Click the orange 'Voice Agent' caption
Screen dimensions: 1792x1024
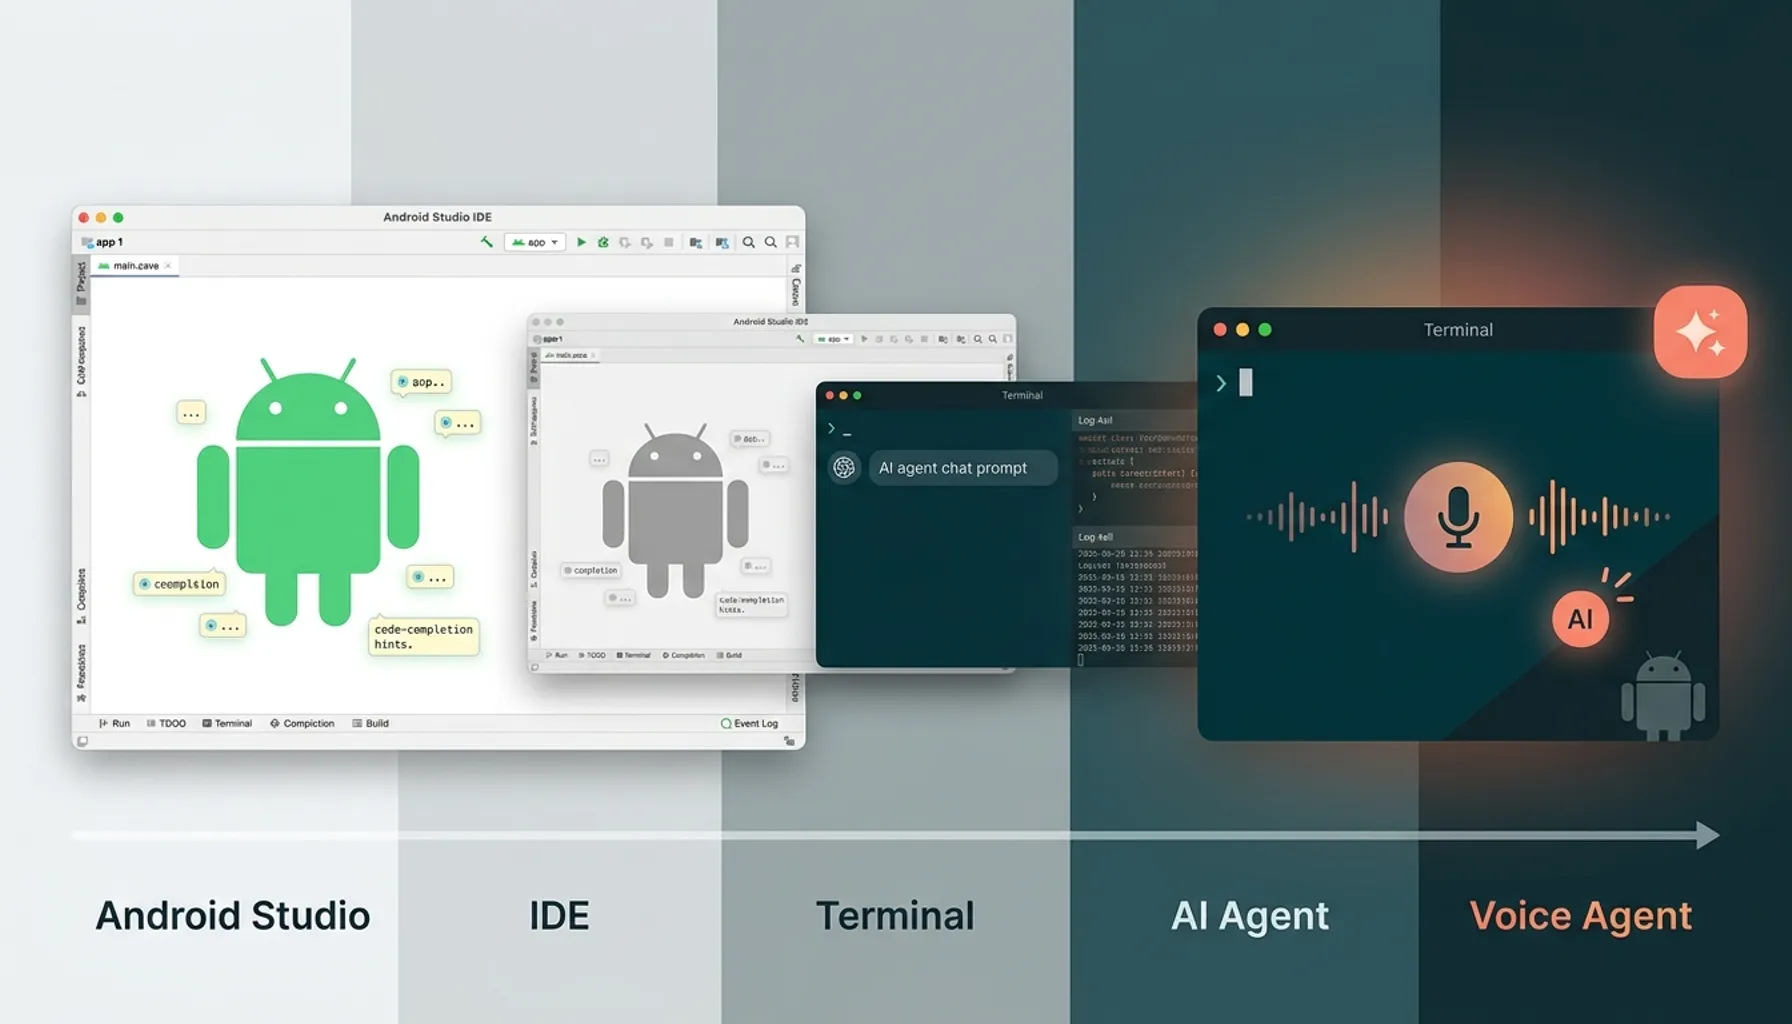1581,916
